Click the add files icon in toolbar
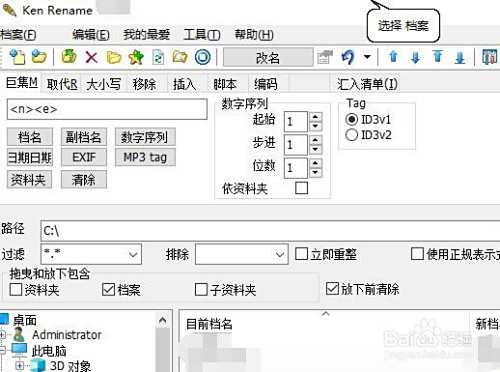The image size is (500, 372). 17,57
